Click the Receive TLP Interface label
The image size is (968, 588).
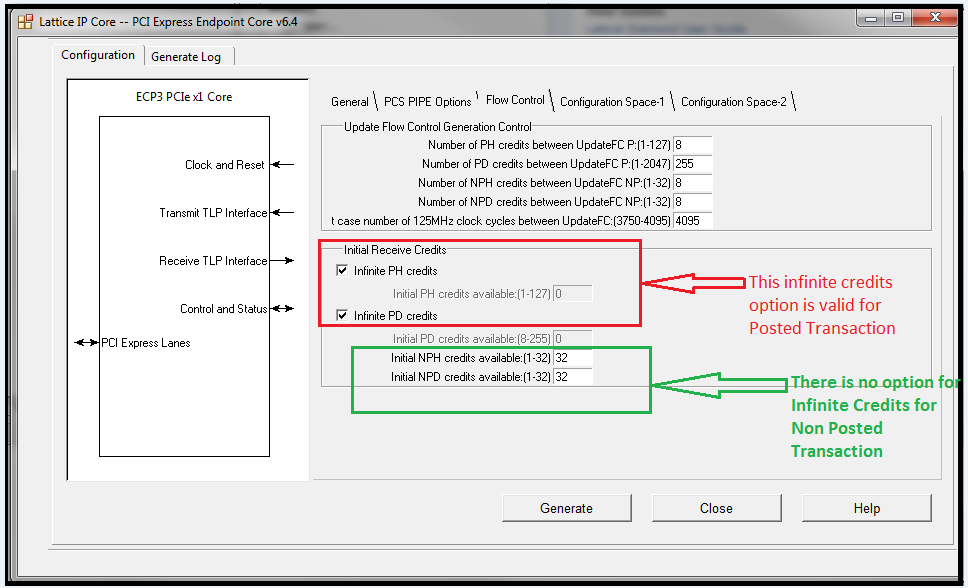(x=213, y=261)
